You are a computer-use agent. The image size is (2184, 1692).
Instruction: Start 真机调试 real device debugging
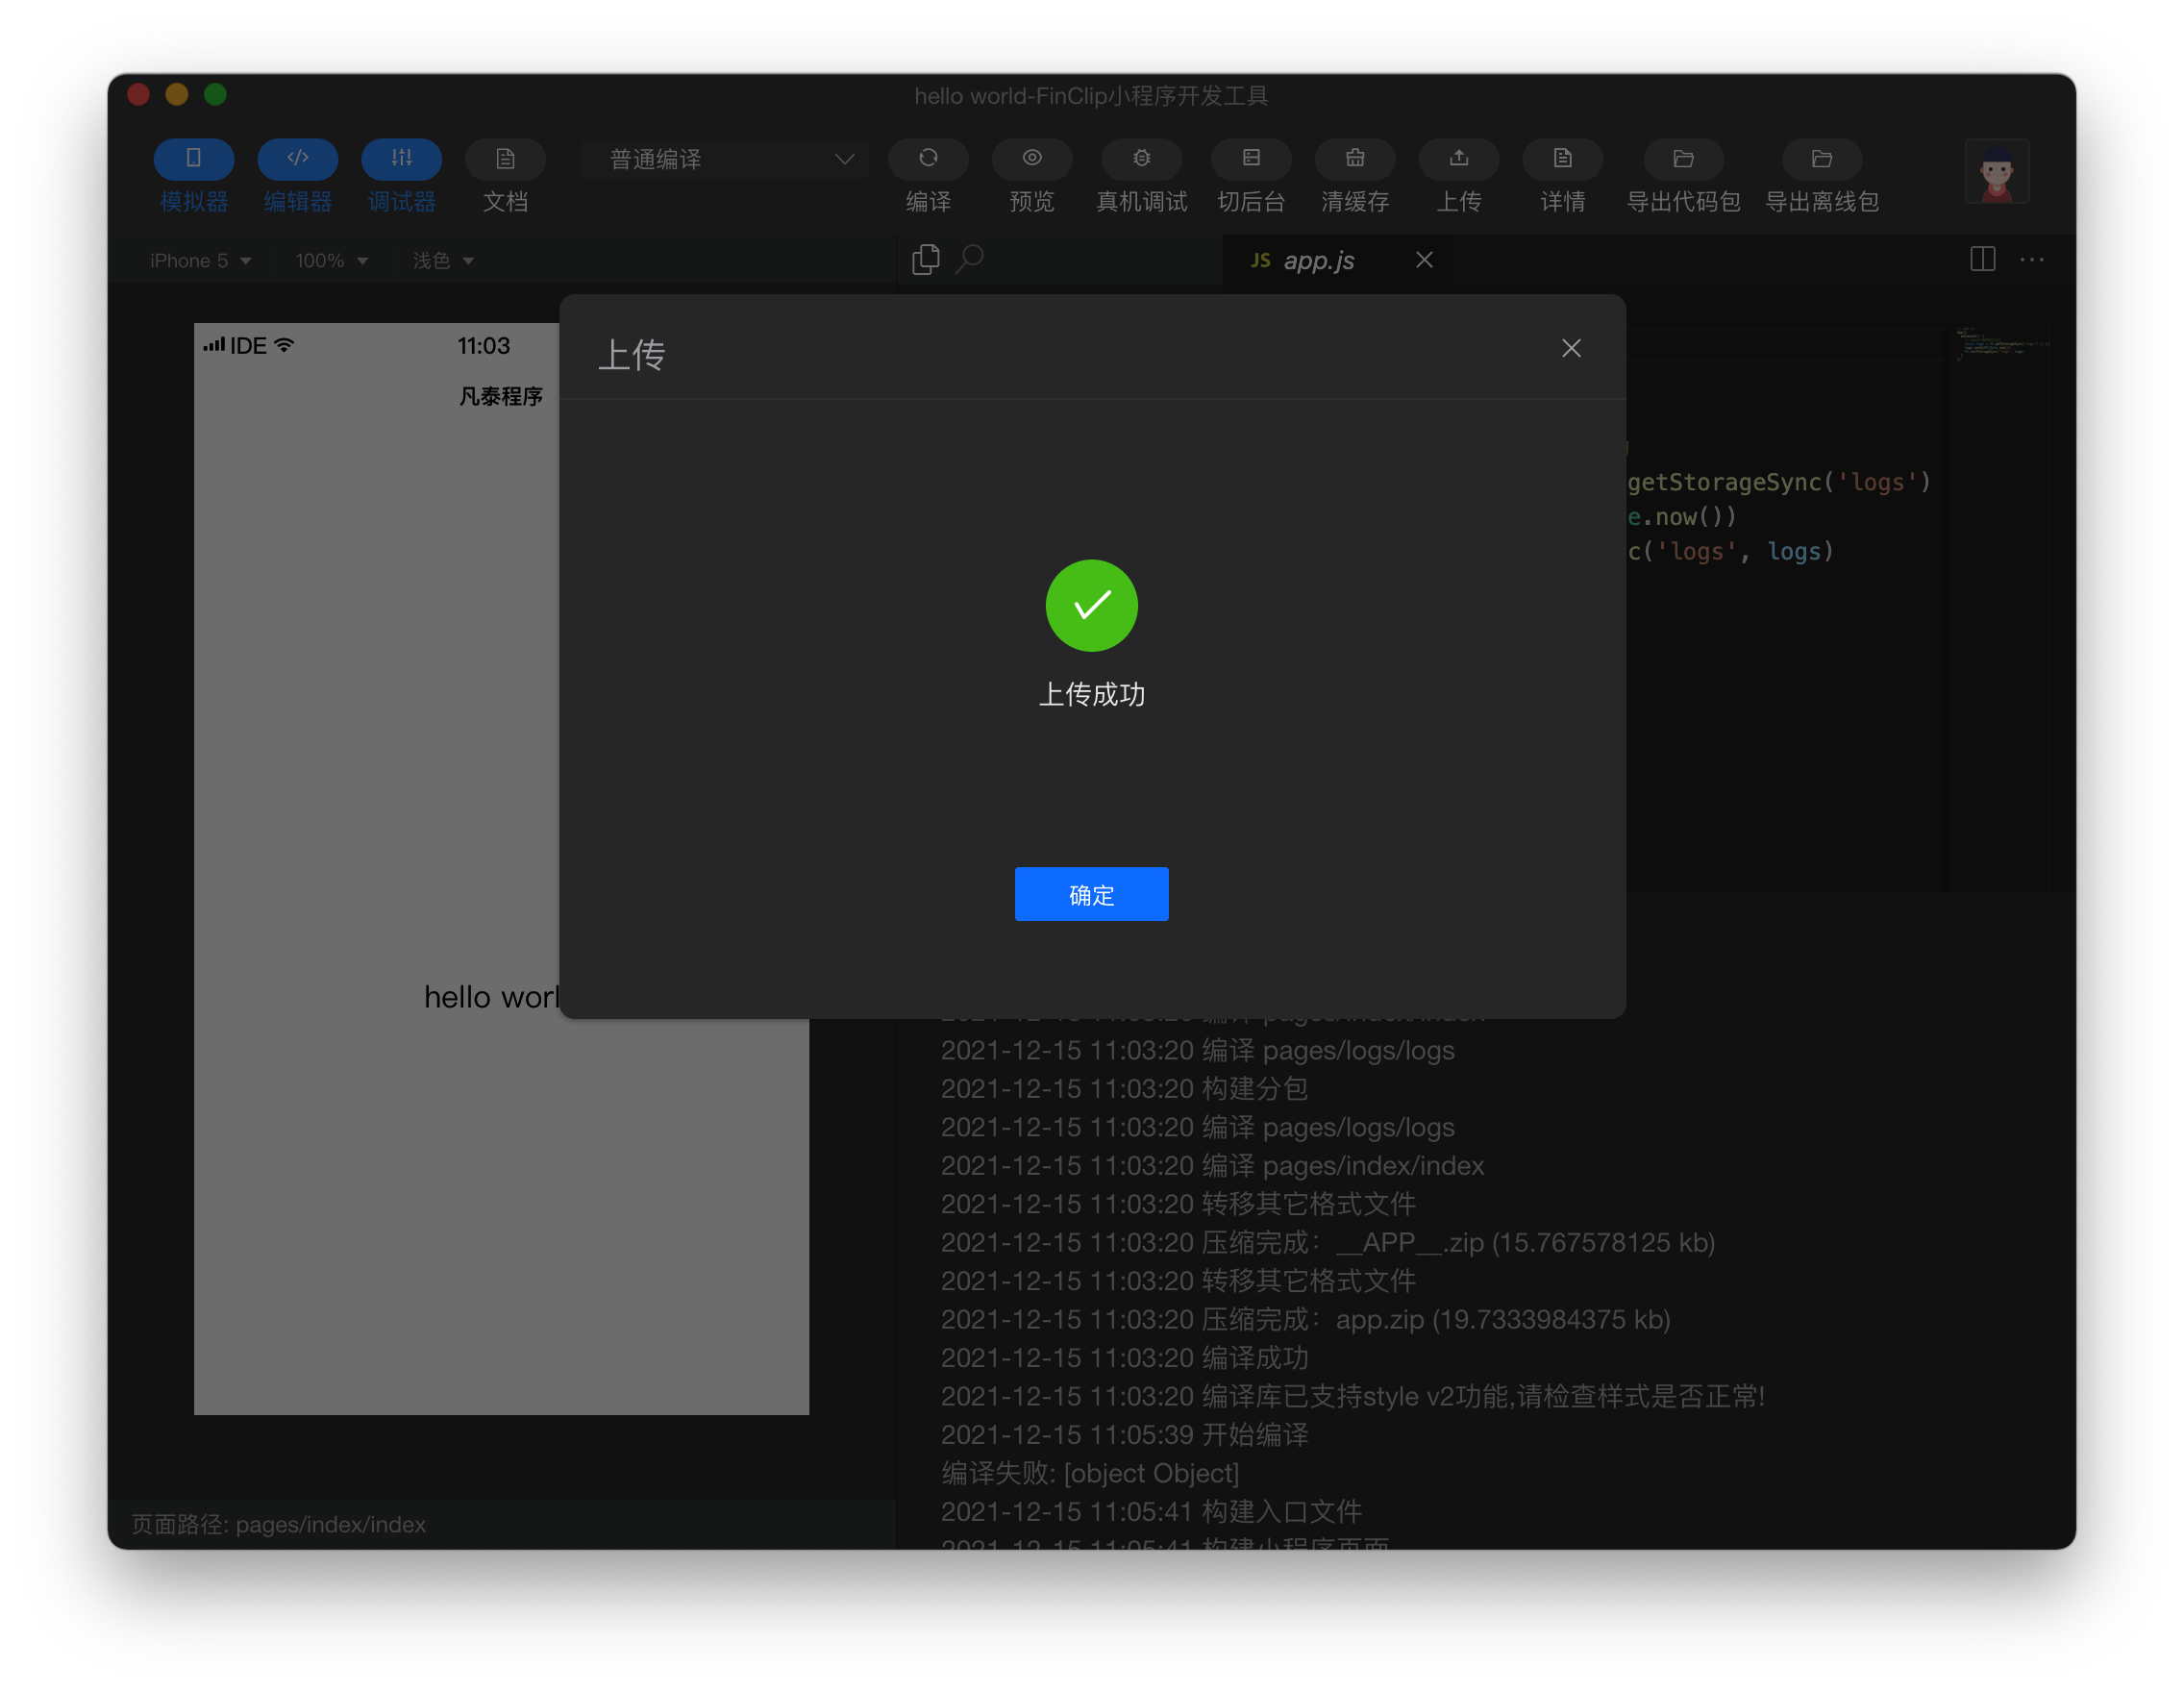point(1141,159)
